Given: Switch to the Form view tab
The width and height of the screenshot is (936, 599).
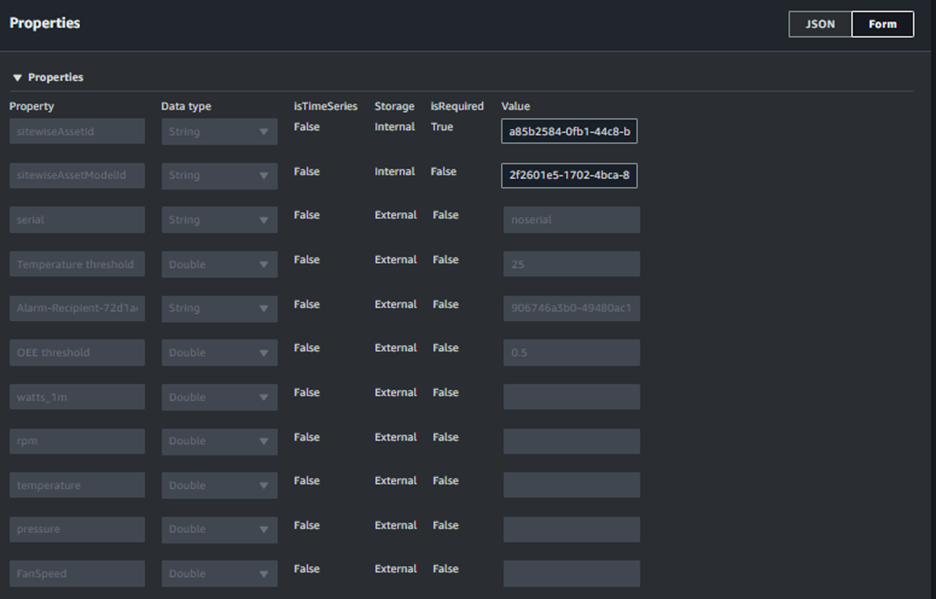Looking at the screenshot, I should pyautogui.click(x=882, y=24).
